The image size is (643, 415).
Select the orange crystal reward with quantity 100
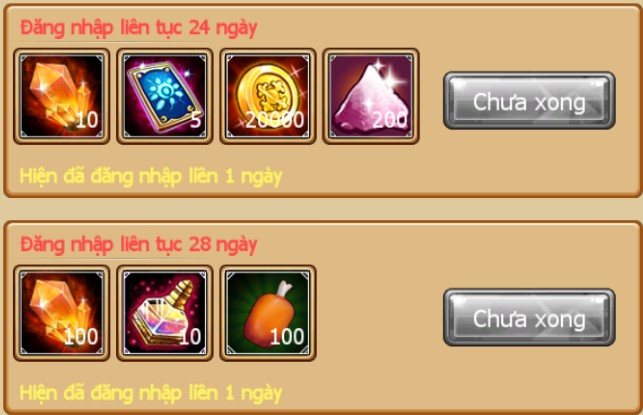click(62, 313)
